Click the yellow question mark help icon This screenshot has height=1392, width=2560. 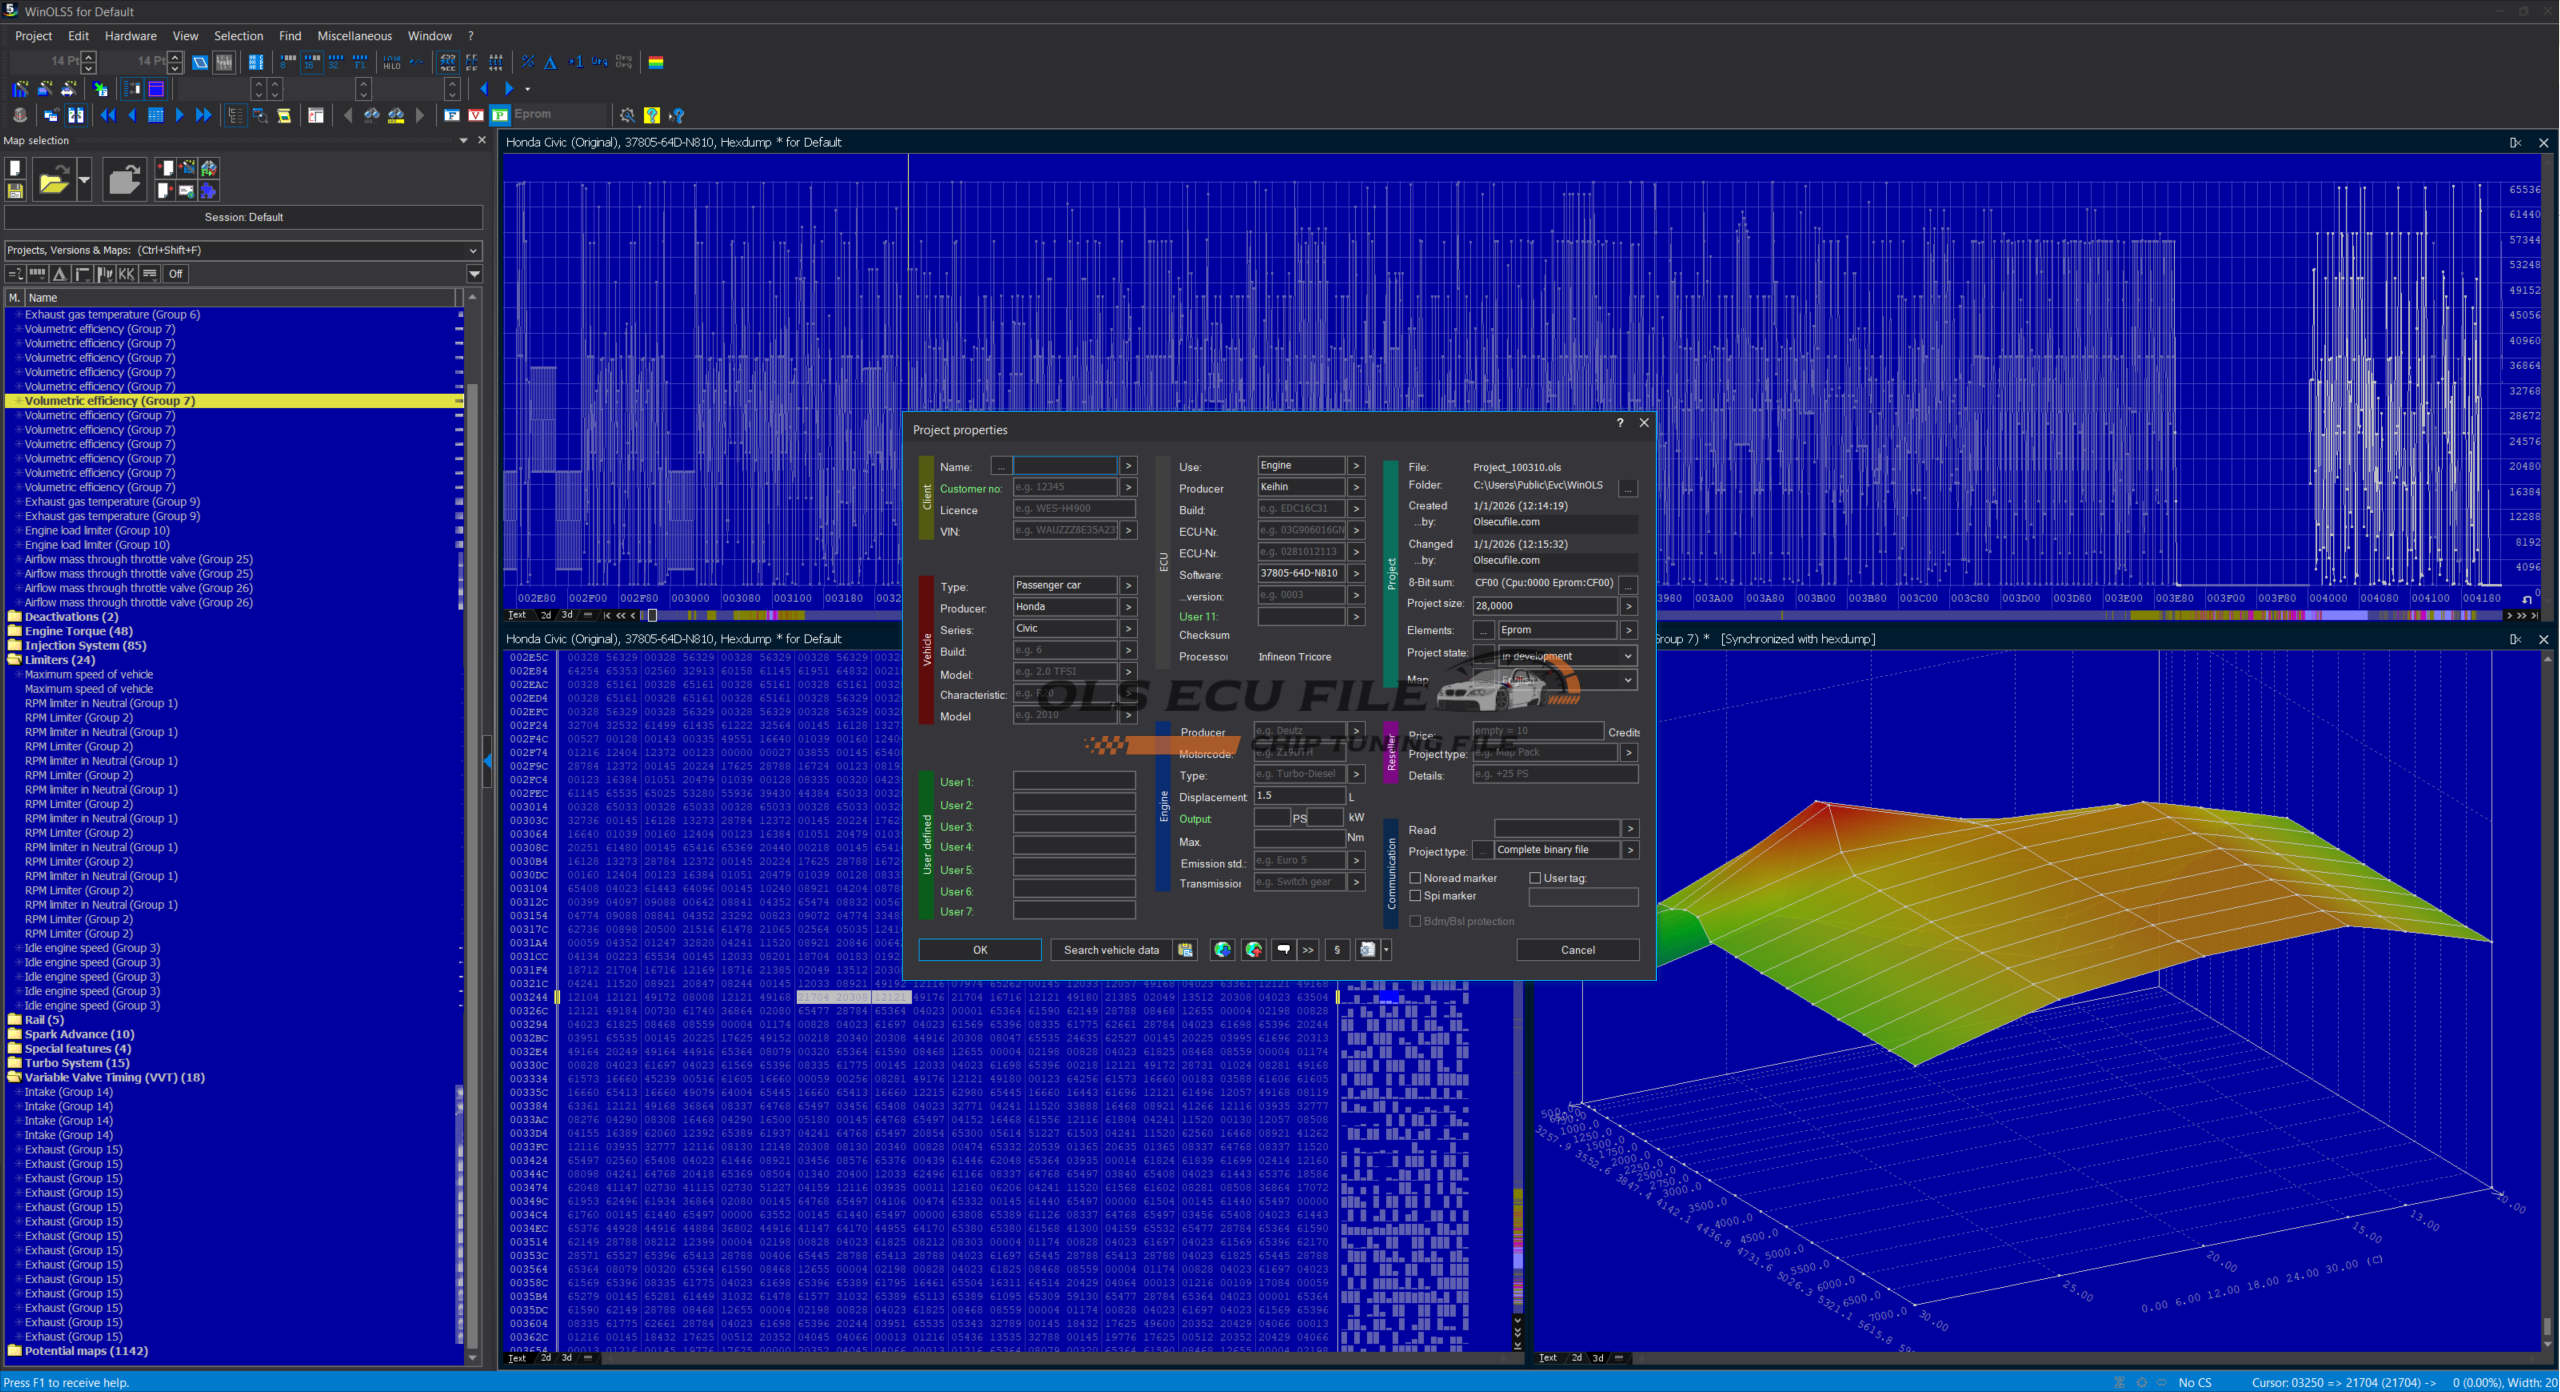click(x=652, y=115)
